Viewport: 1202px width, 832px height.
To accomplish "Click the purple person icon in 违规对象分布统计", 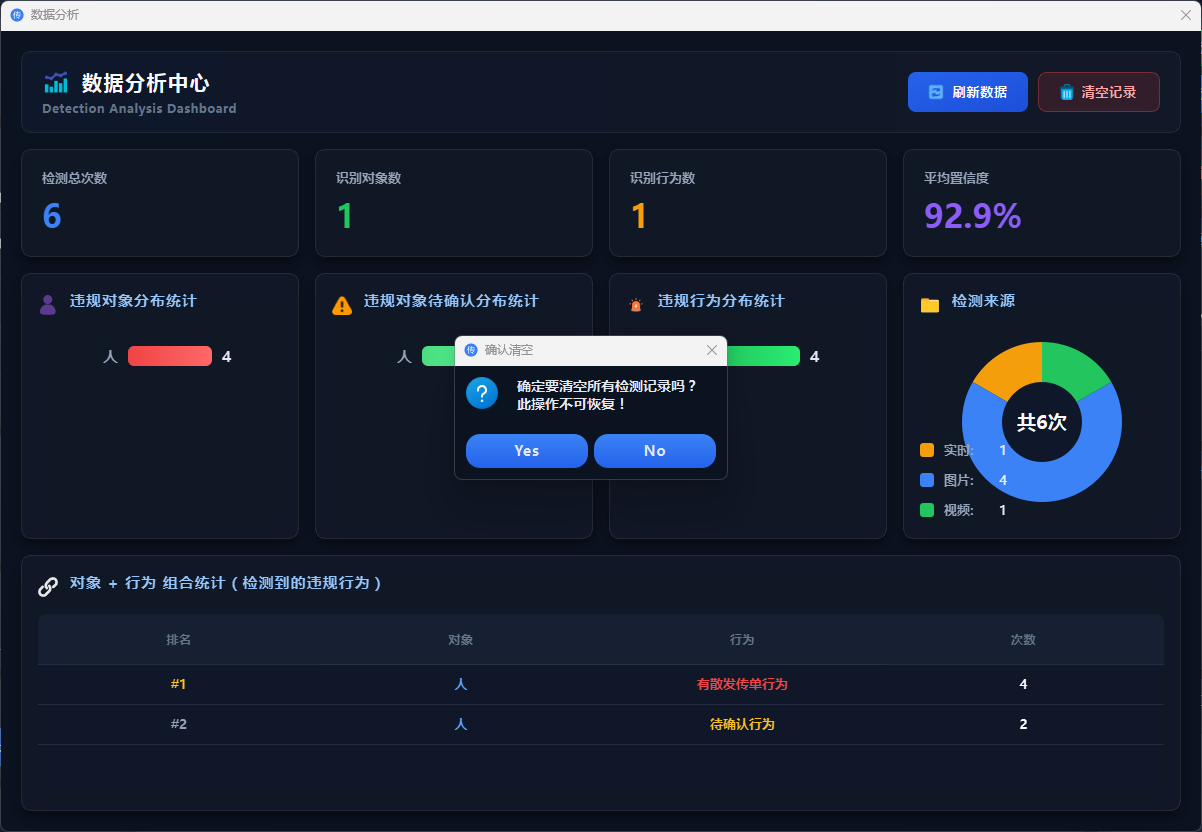I will (47, 304).
